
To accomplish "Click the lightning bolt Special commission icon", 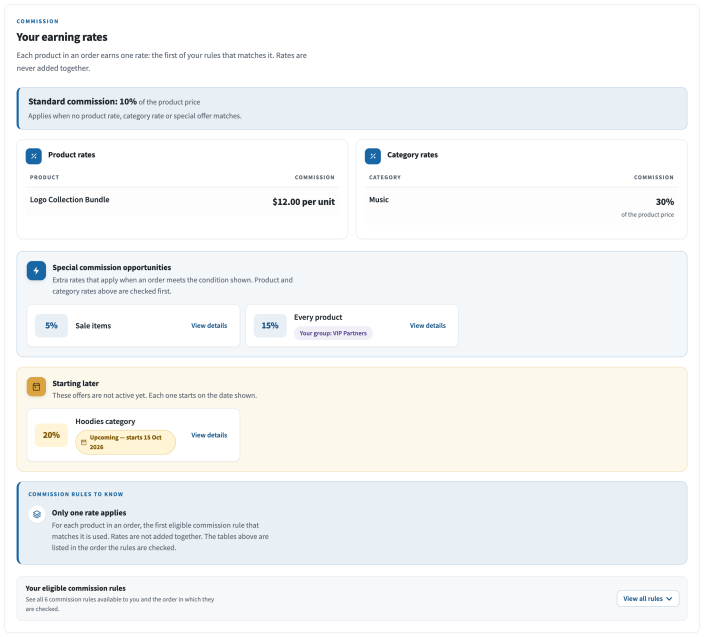I will pos(36,271).
